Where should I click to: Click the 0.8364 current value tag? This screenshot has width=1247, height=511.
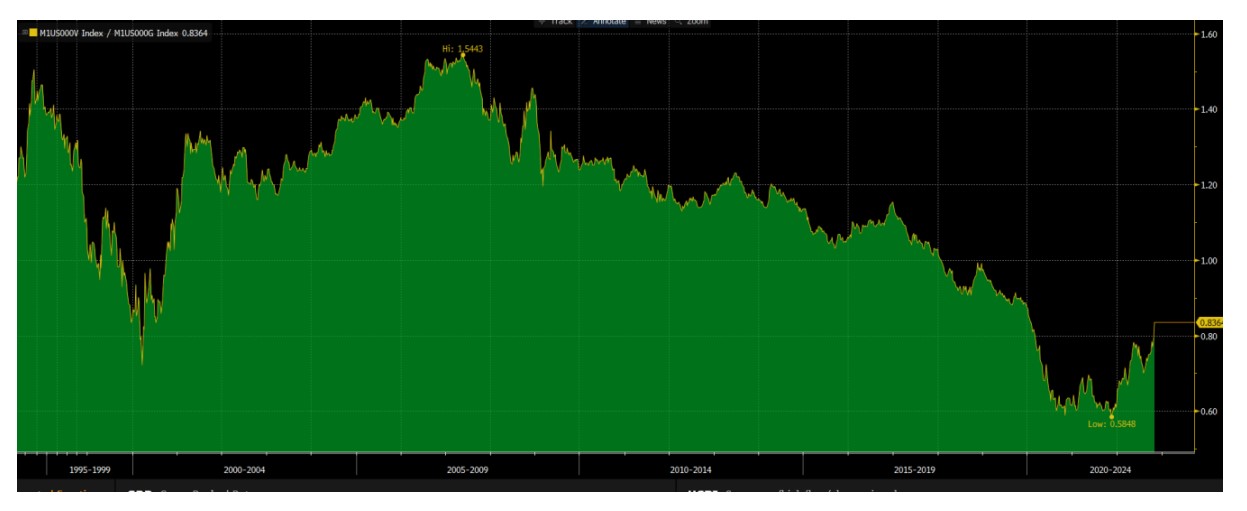(x=1210, y=322)
